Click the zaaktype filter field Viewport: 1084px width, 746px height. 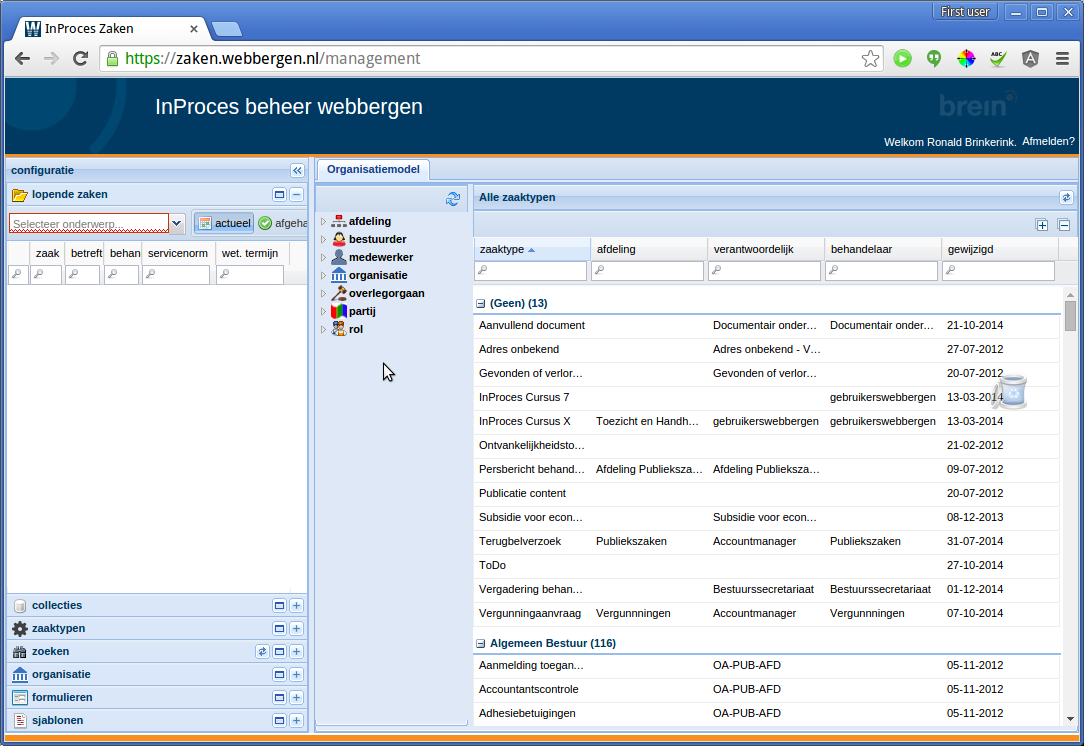point(530,271)
